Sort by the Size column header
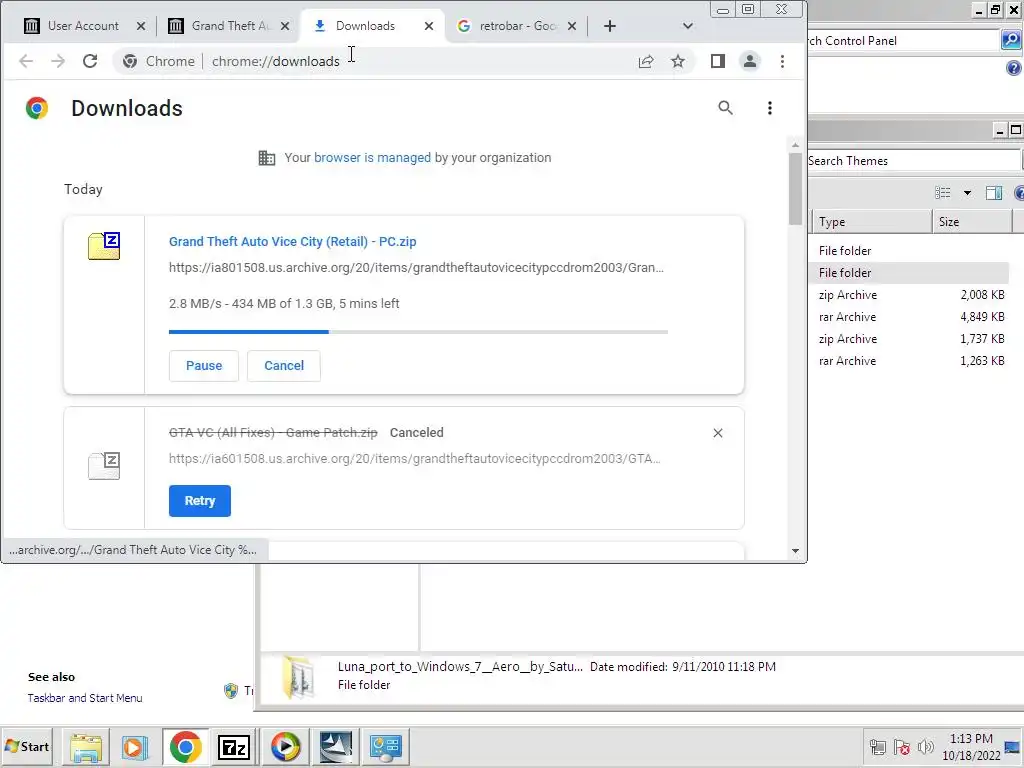This screenshot has height=768, width=1024. (x=972, y=222)
